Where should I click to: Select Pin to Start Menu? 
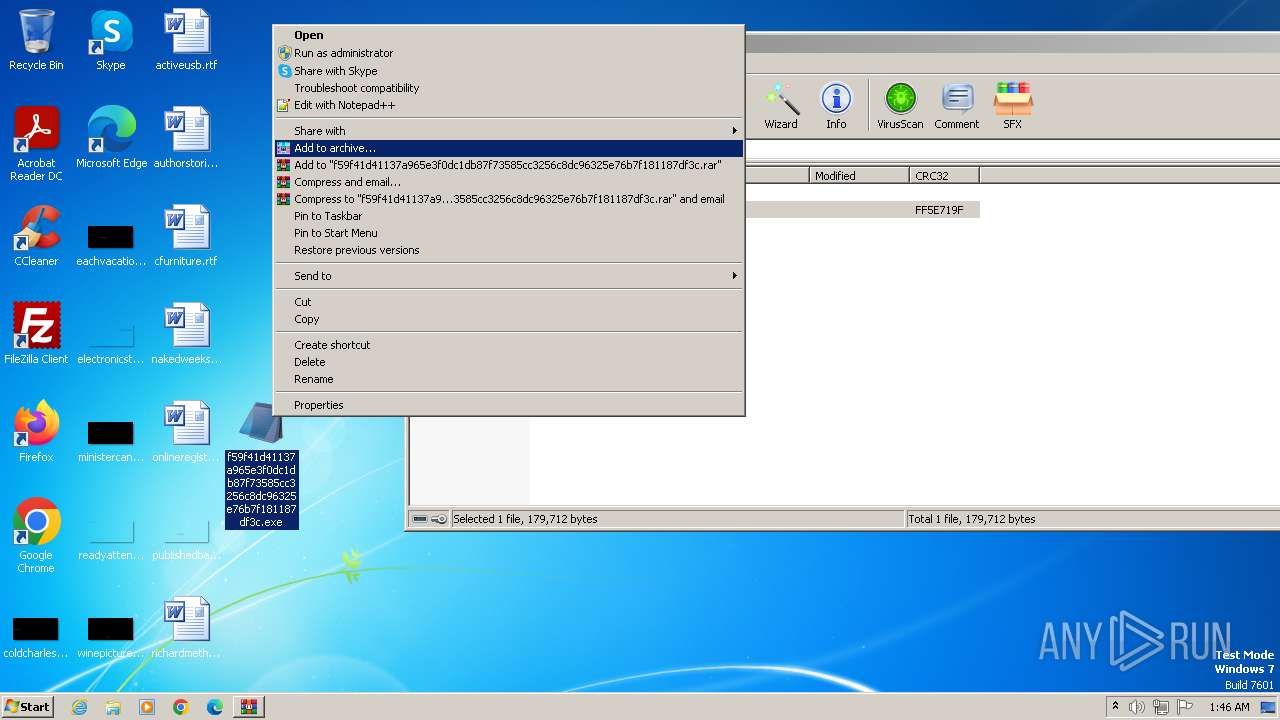click(509, 233)
